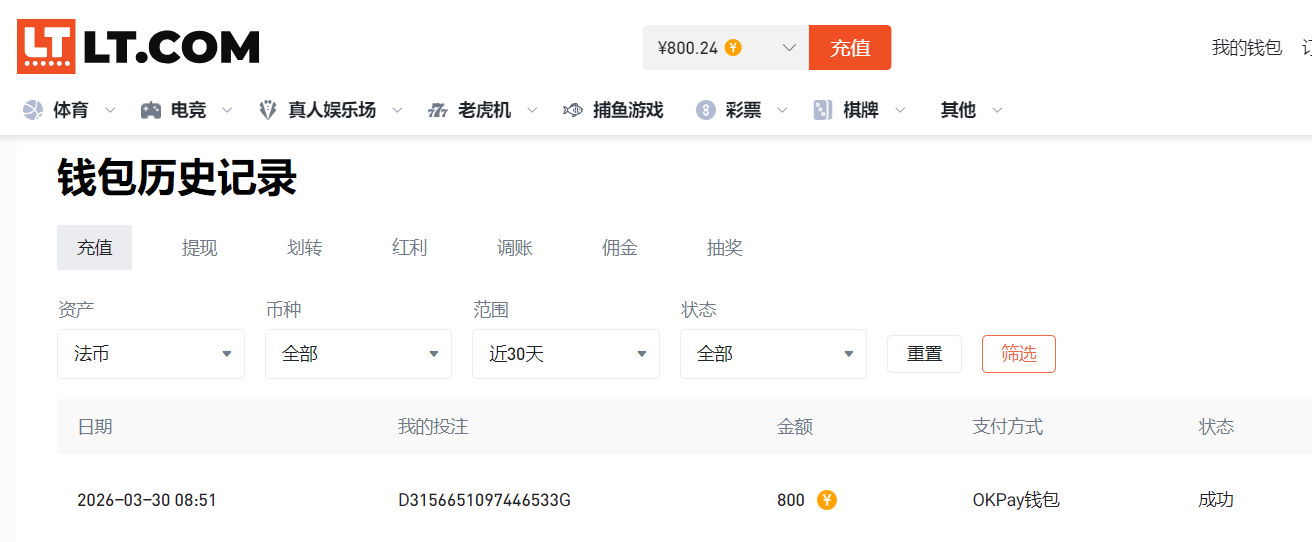Image resolution: width=1312 pixels, height=542 pixels.
Task: Click the fishing game fish icon
Action: pos(573,110)
